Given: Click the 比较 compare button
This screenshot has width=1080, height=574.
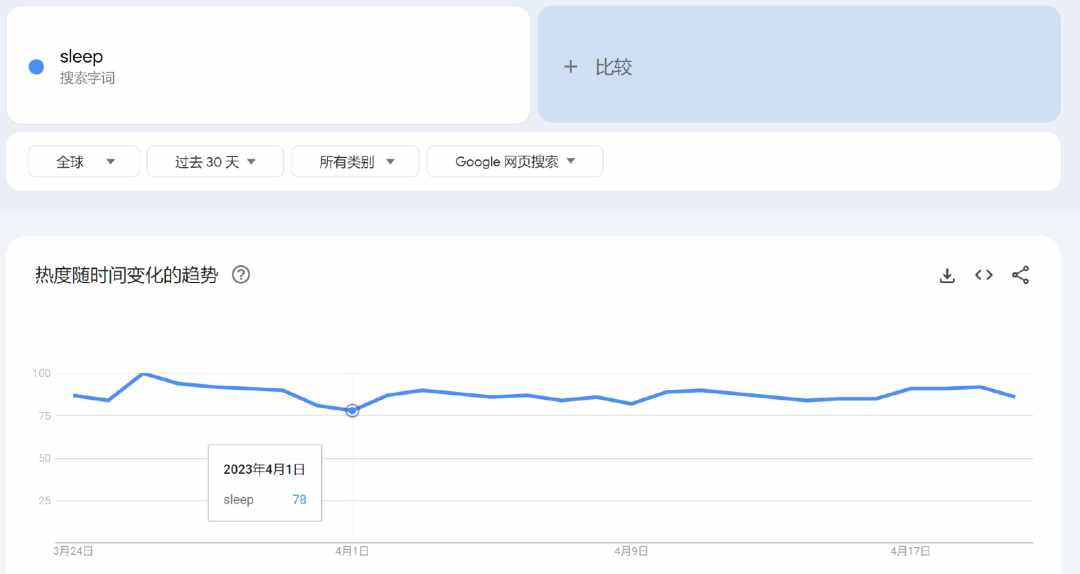Looking at the screenshot, I should (799, 65).
